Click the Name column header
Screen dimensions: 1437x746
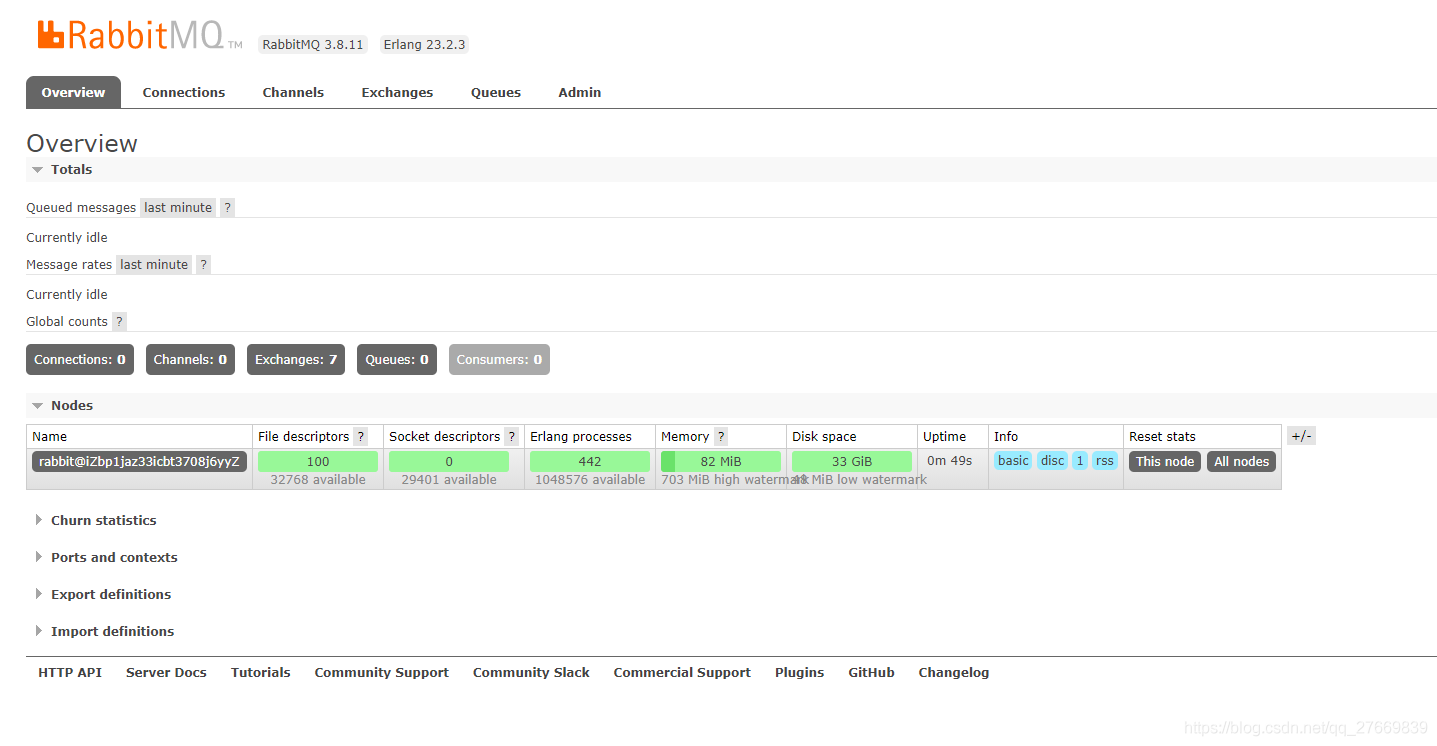50,437
